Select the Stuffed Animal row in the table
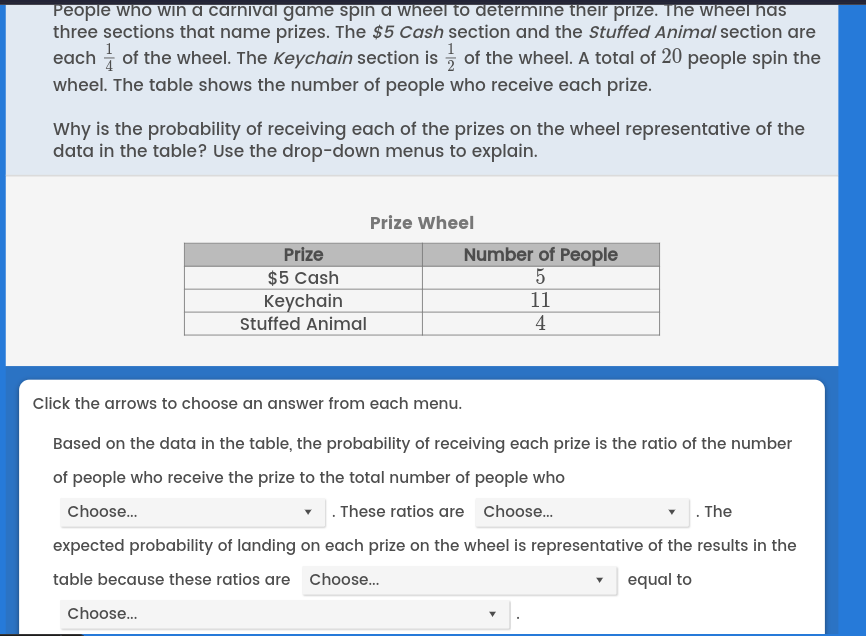This screenshot has width=866, height=636. tap(303, 323)
